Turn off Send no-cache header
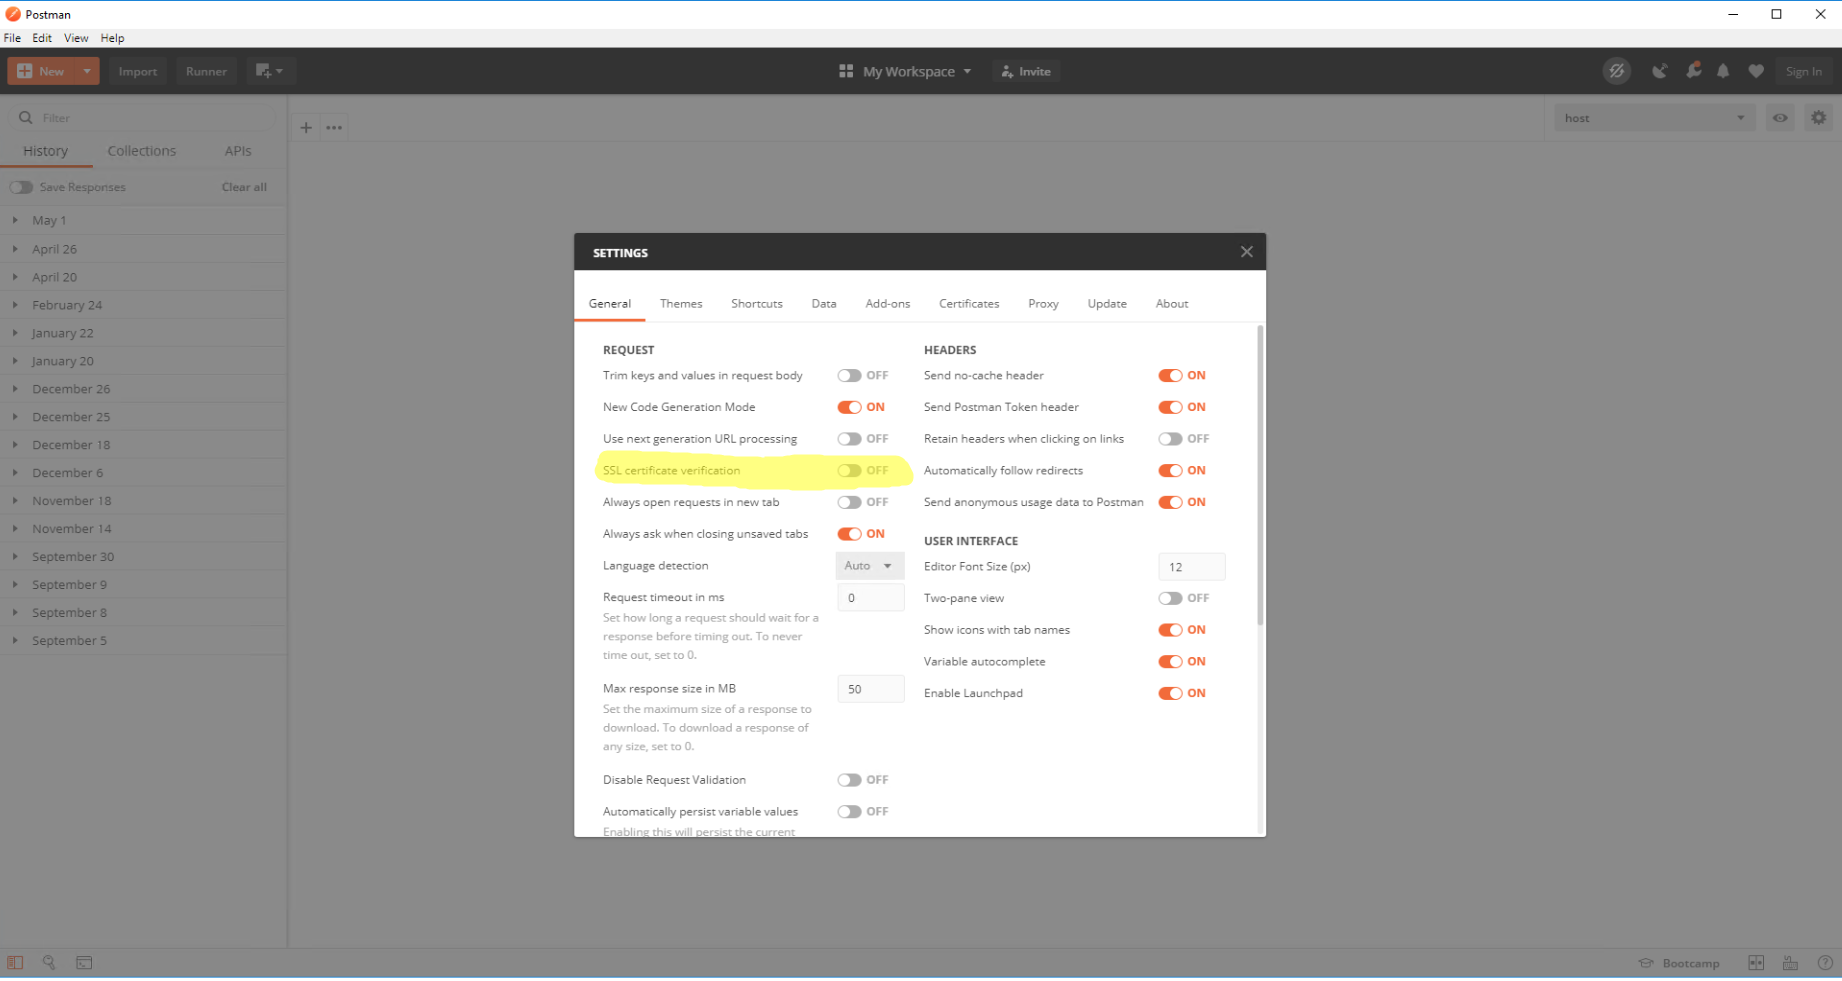Image resolution: width=1842 pixels, height=981 pixels. click(1169, 376)
